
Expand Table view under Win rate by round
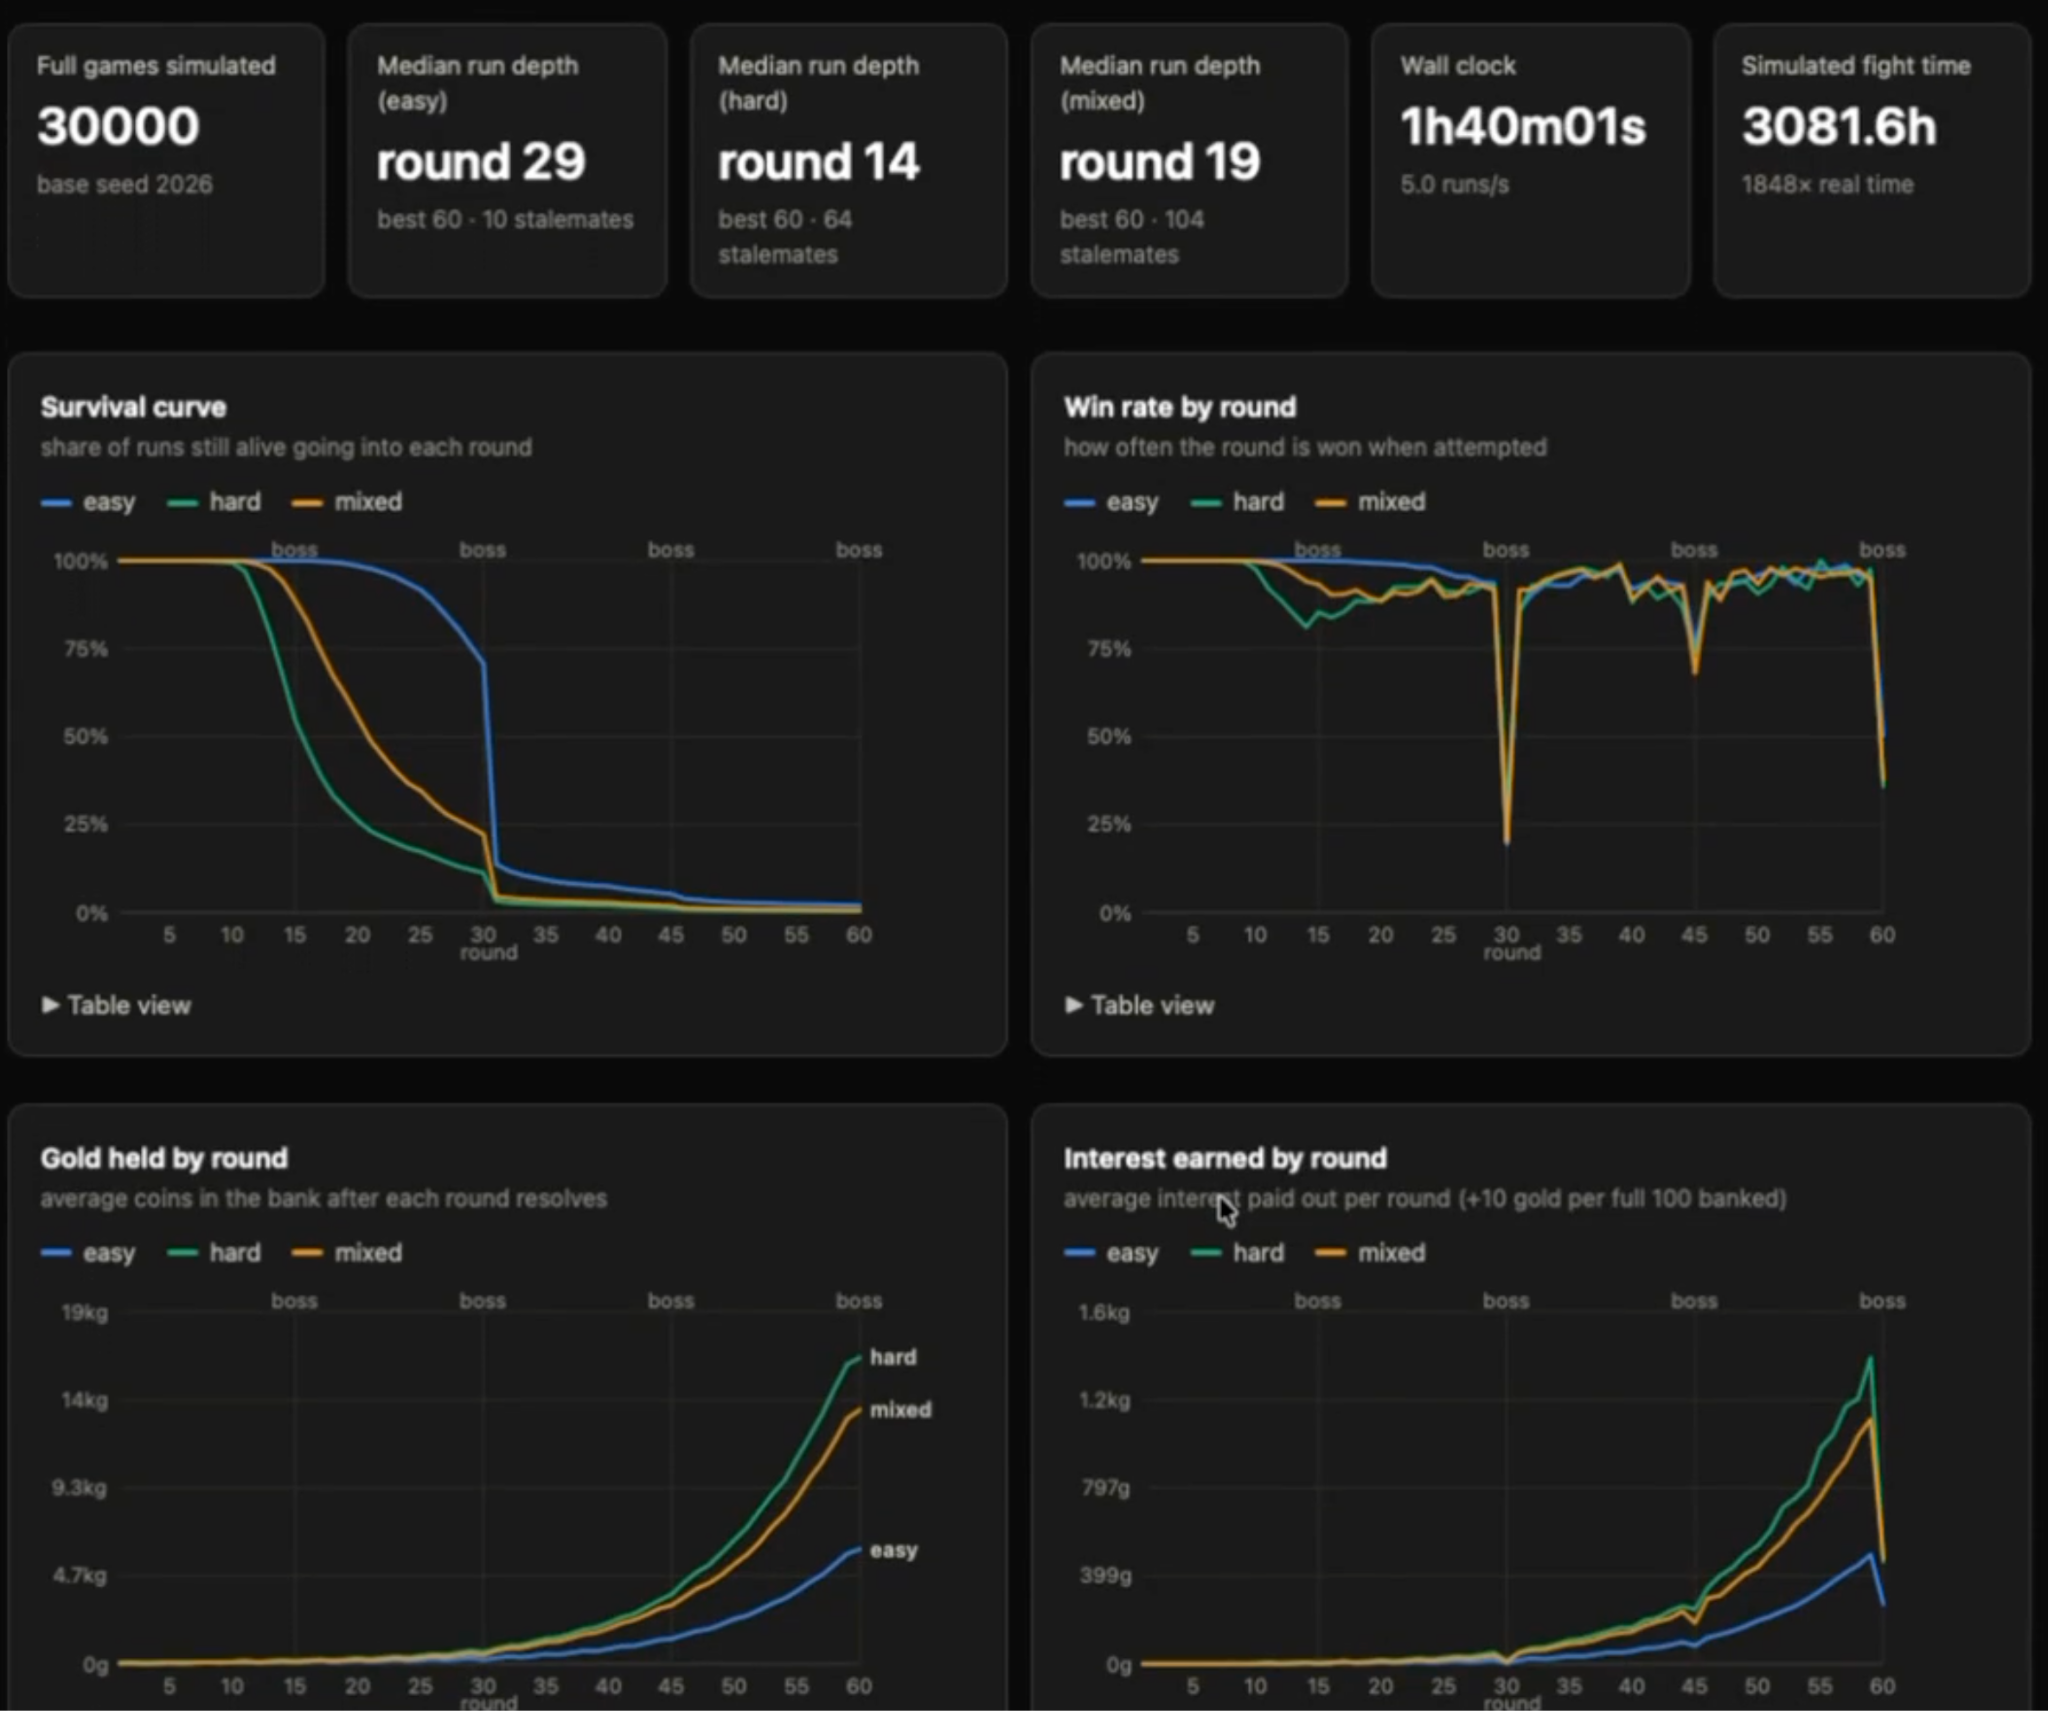(1139, 1005)
